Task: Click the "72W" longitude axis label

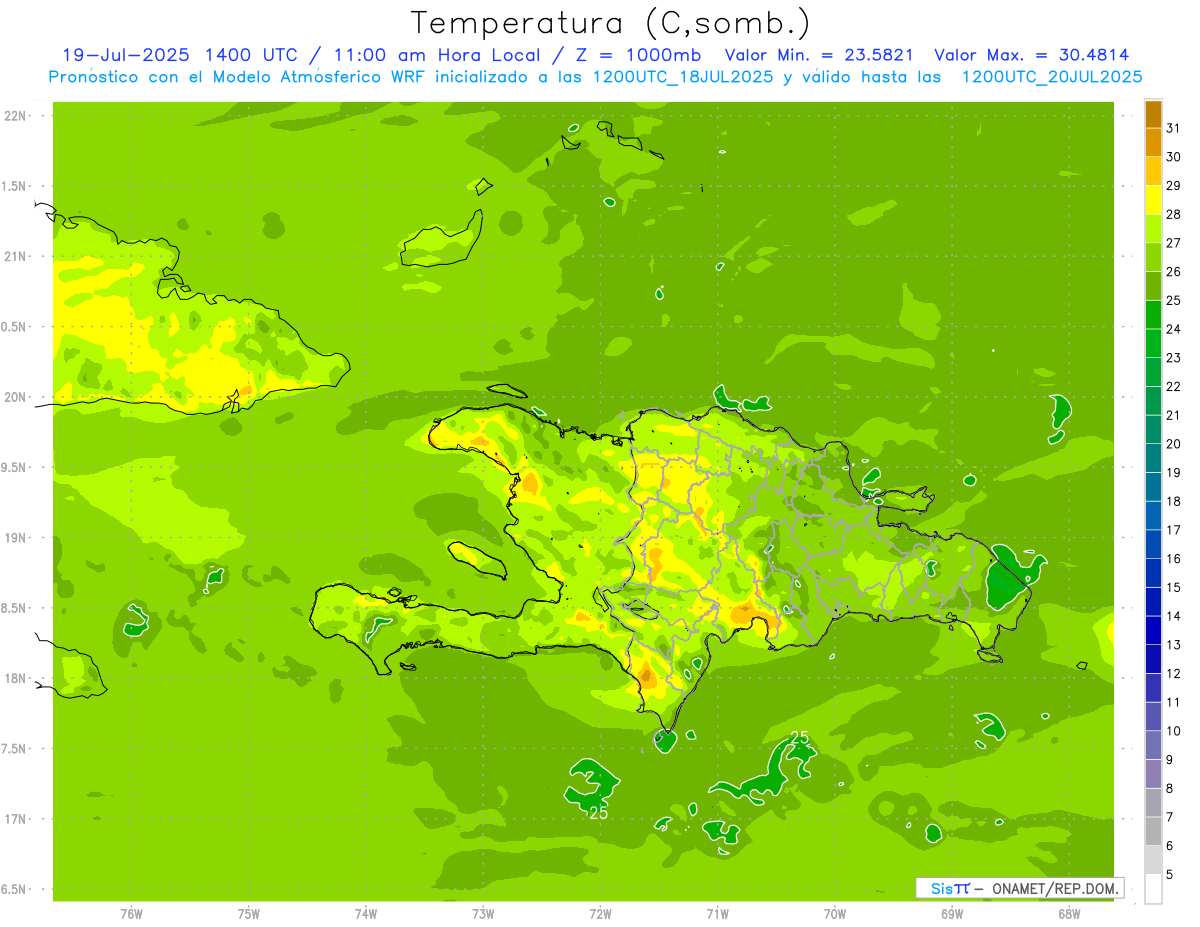Action: [x=600, y=914]
